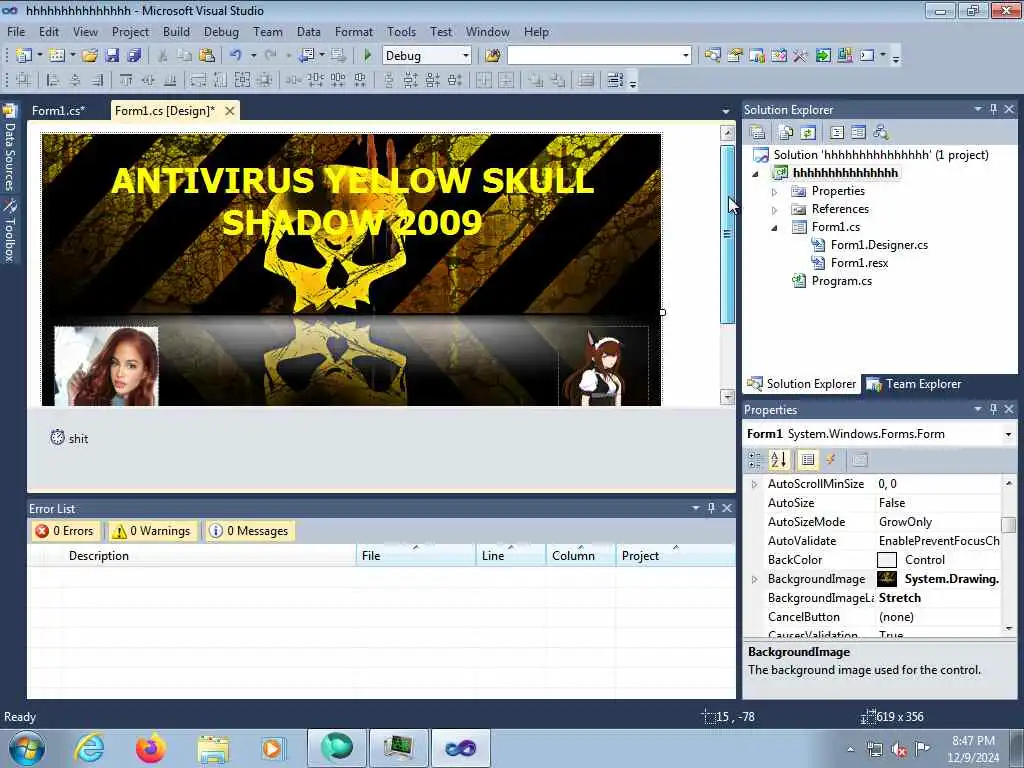Switch to the Form1.cs* code tab
This screenshot has width=1024, height=768.
tap(58, 111)
